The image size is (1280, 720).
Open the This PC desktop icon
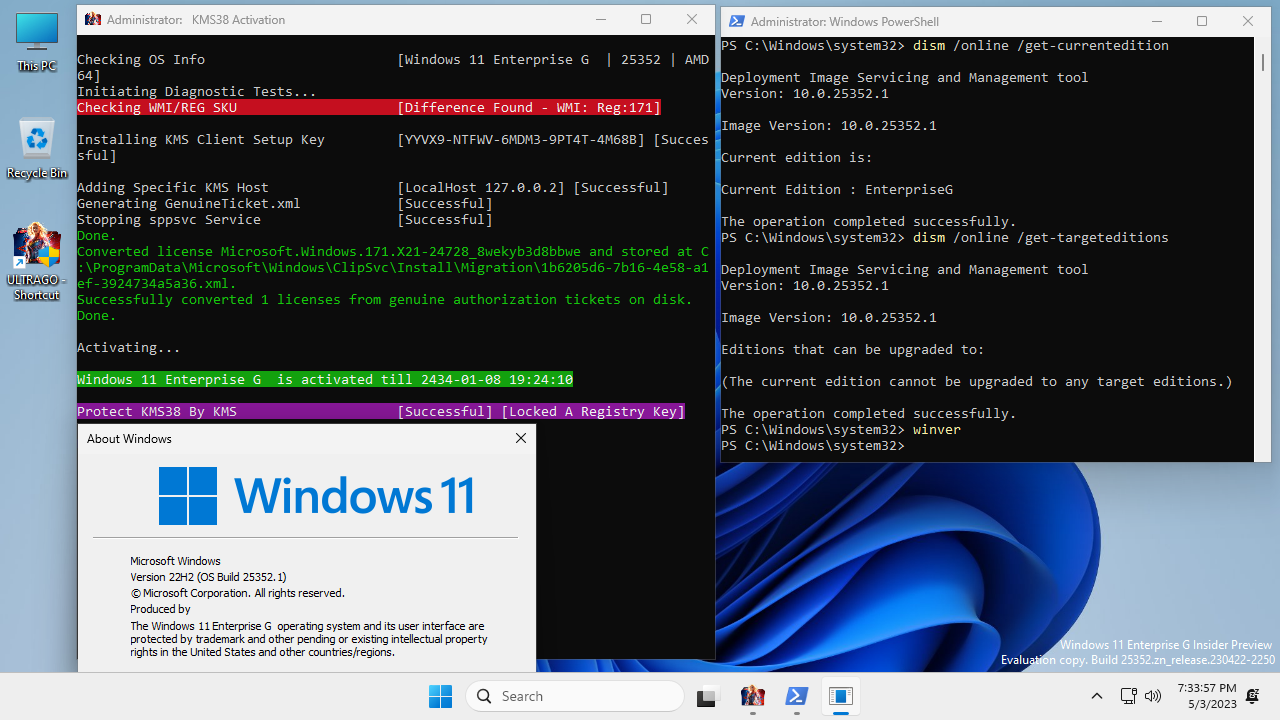[x=37, y=43]
